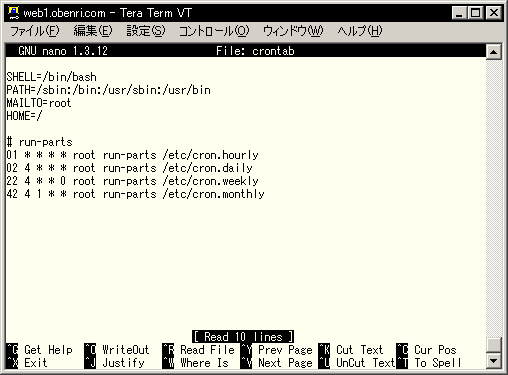The image size is (508, 375).
Task: Click the /etc/cron.weekly entry line
Action: [132, 181]
